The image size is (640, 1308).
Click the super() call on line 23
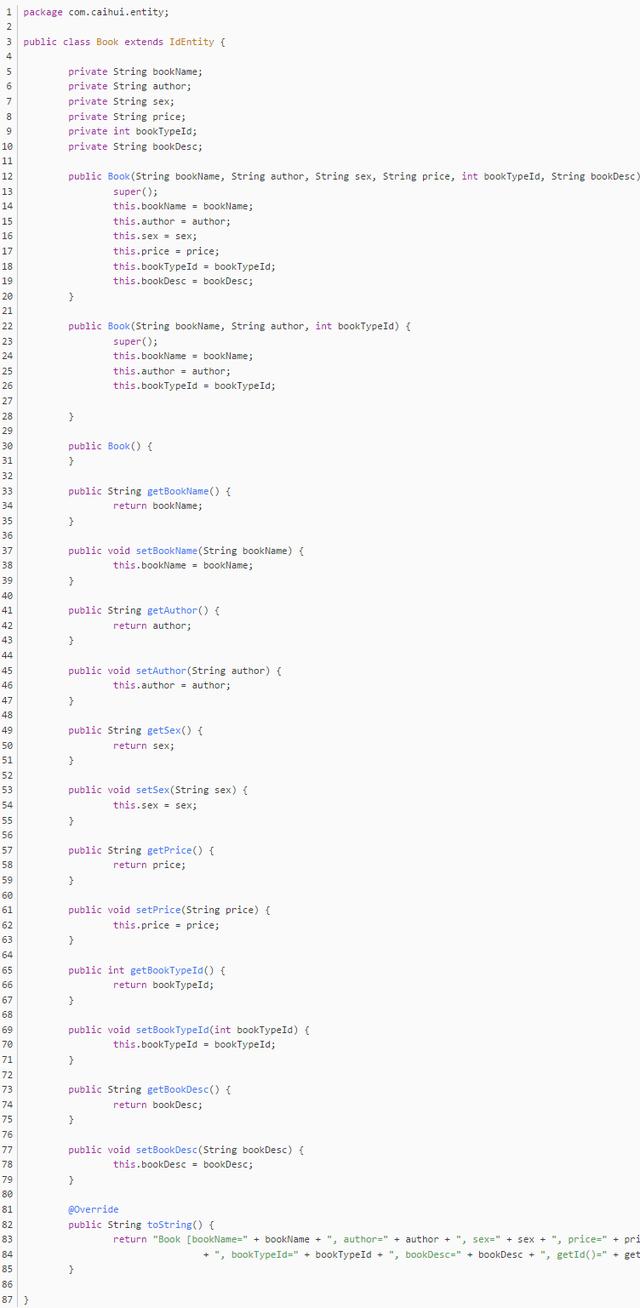pyautogui.click(x=135, y=341)
